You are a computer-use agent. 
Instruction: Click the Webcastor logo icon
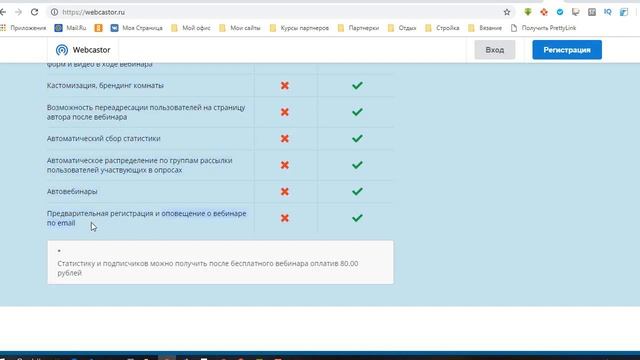(62, 50)
